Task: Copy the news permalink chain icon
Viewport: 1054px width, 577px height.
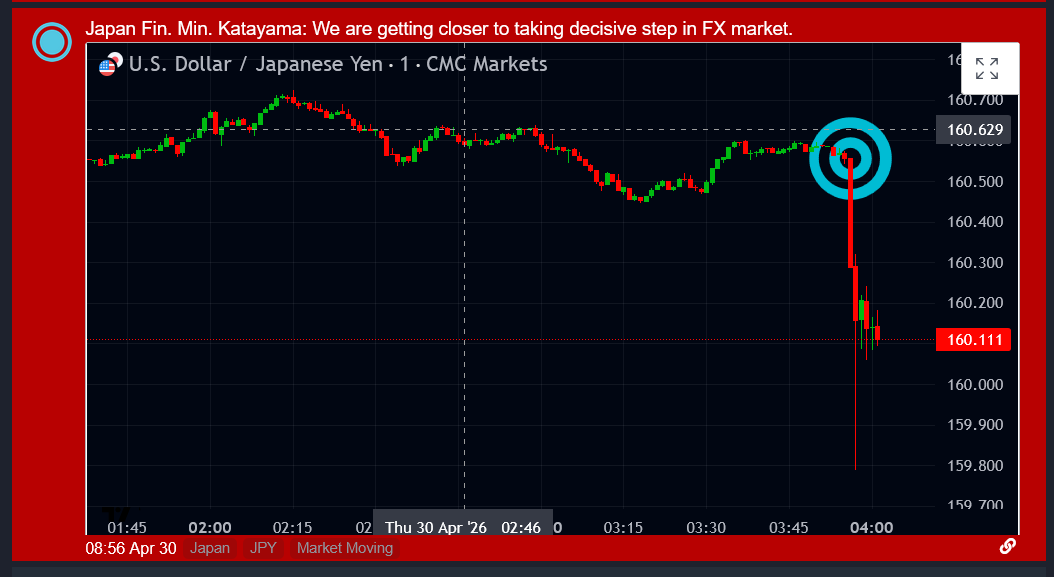Action: pos(1008,546)
